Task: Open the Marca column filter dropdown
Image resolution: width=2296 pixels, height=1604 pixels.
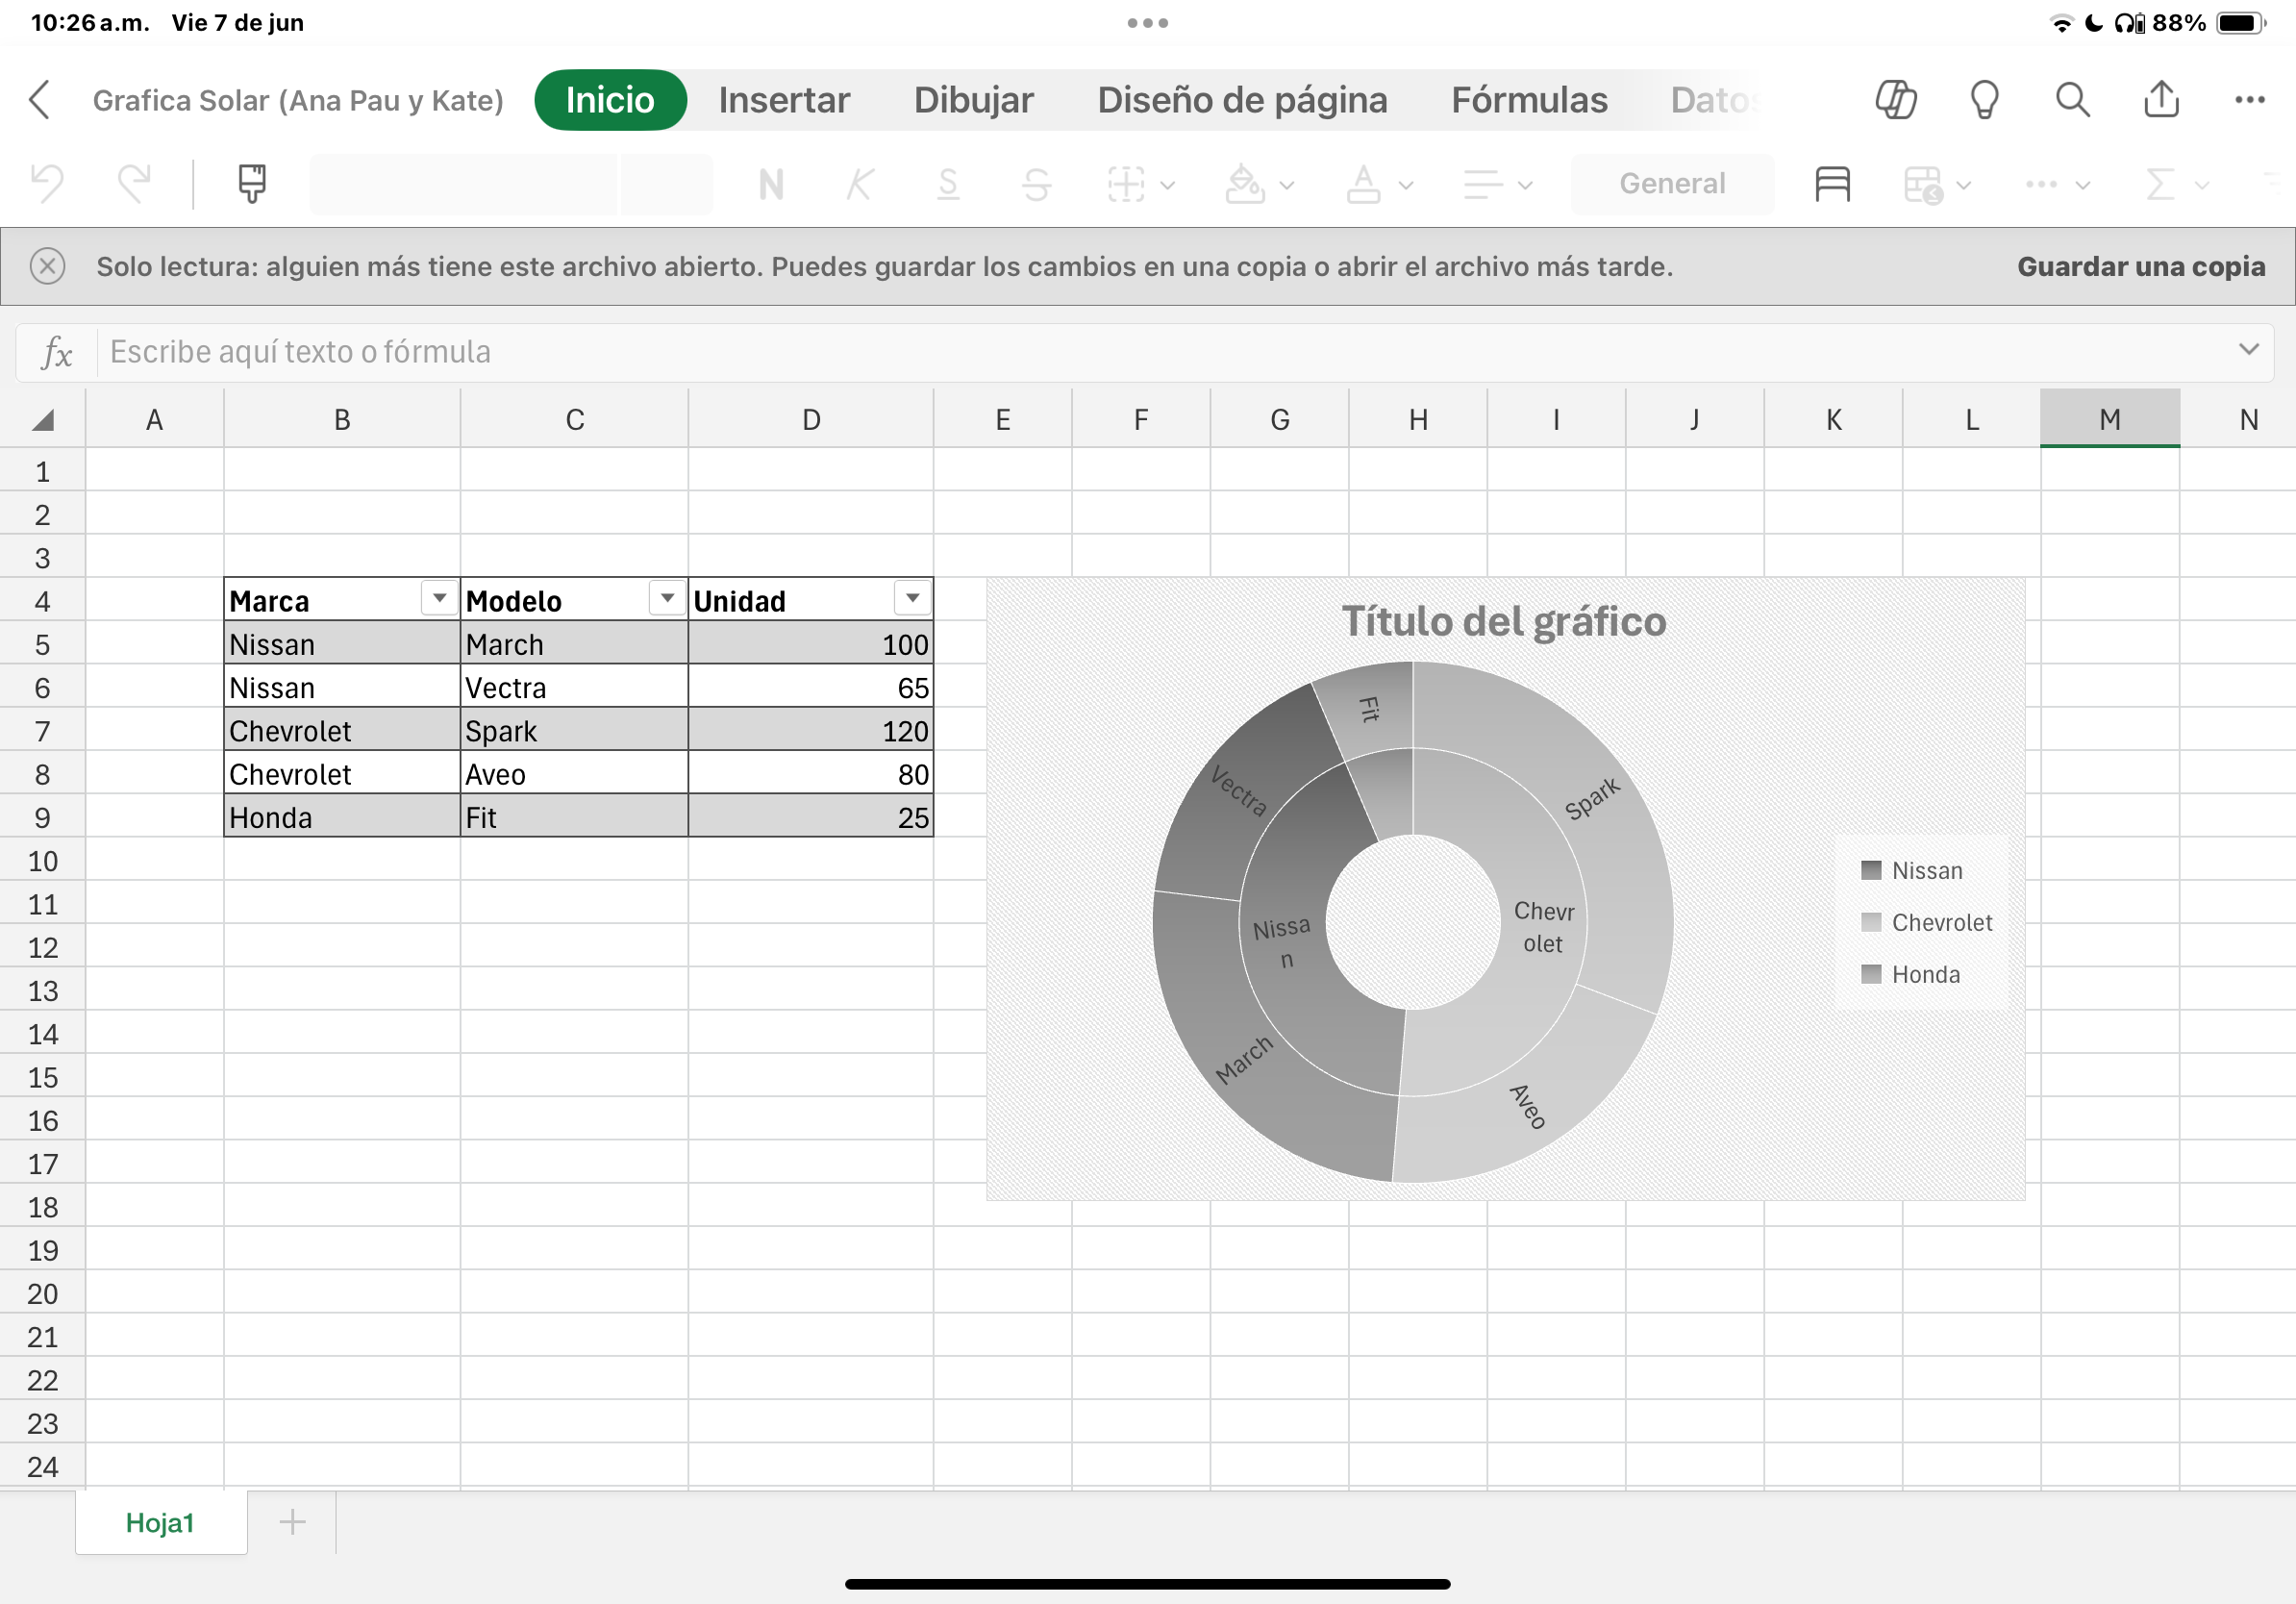Action: [x=439, y=598]
